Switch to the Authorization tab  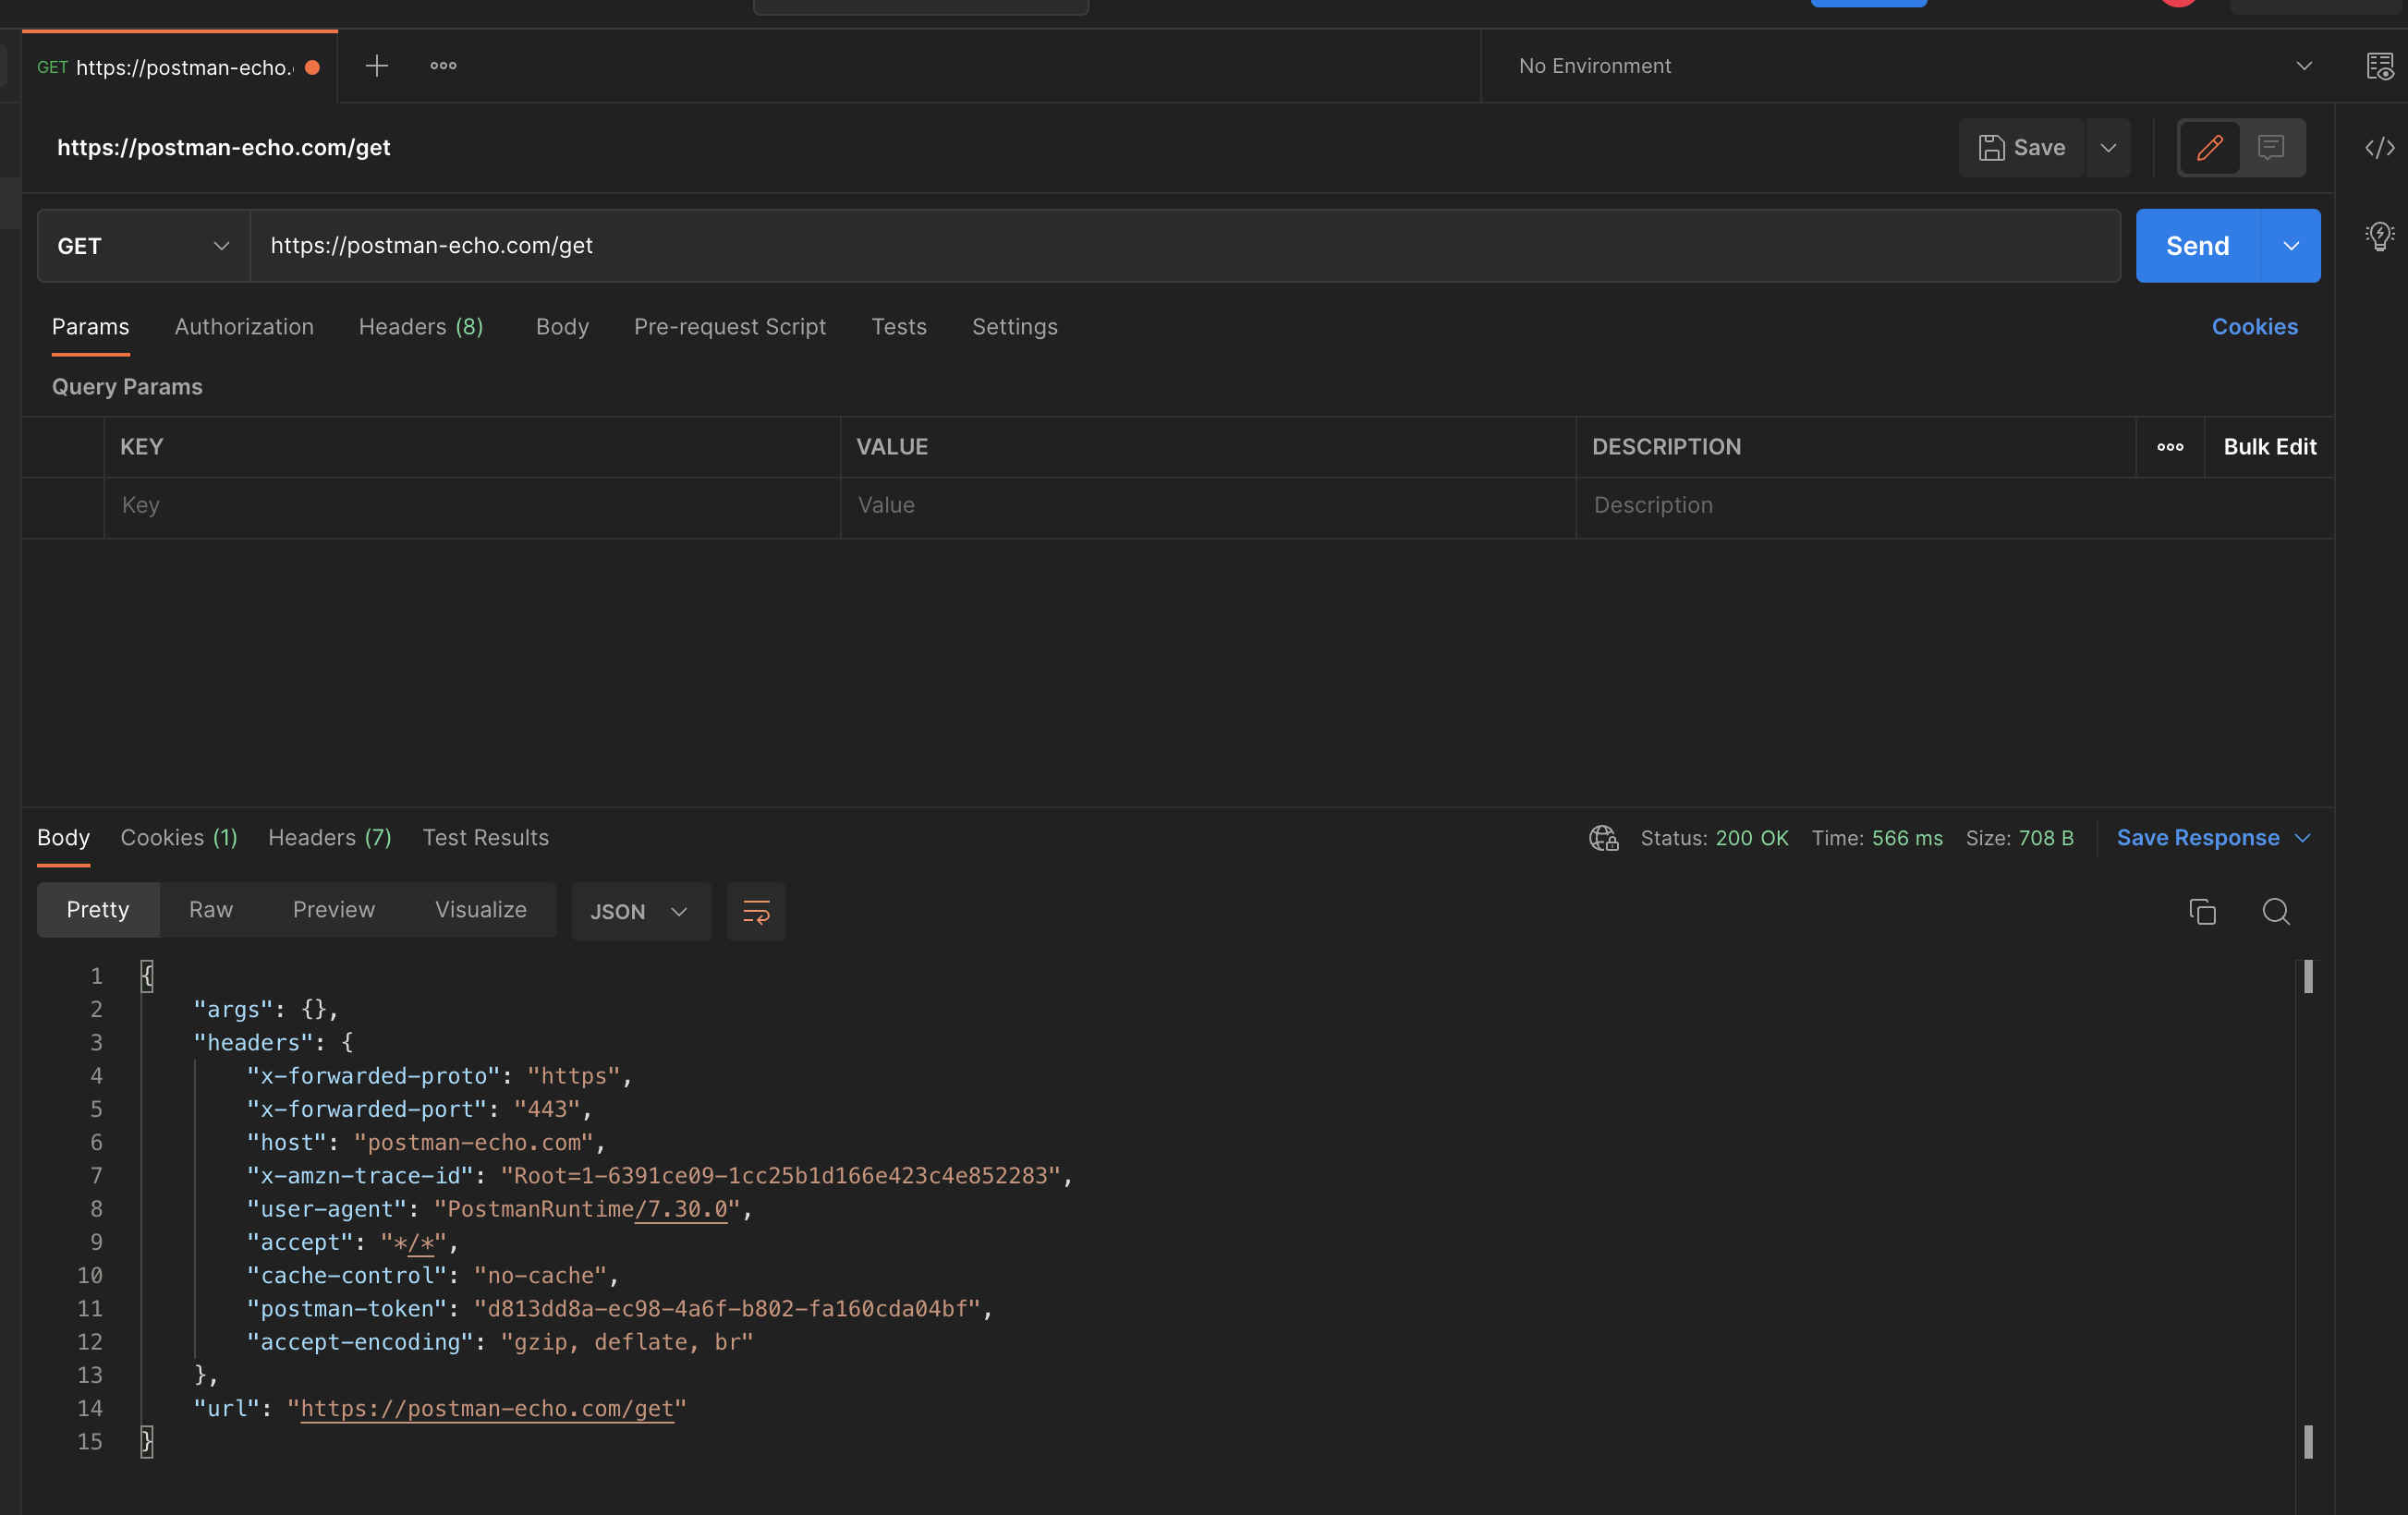244,327
